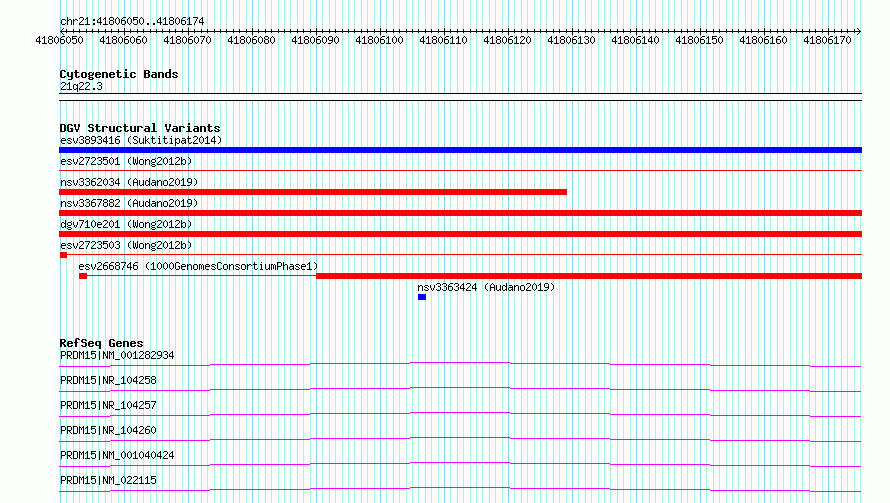The image size is (890, 503).
Task: Click ruler position 41806050
Action: 59,40
